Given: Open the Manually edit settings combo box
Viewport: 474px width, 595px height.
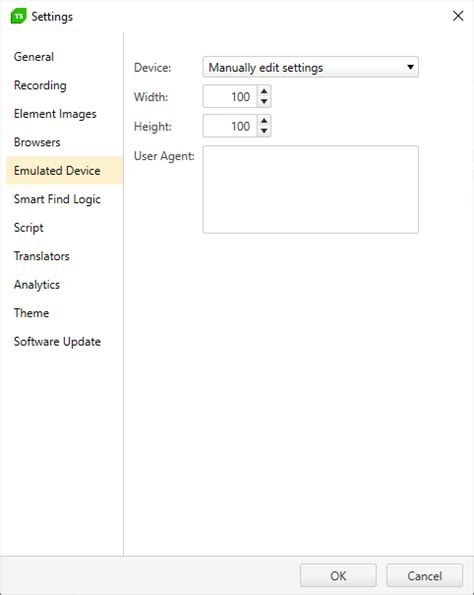Looking at the screenshot, I should pos(310,67).
